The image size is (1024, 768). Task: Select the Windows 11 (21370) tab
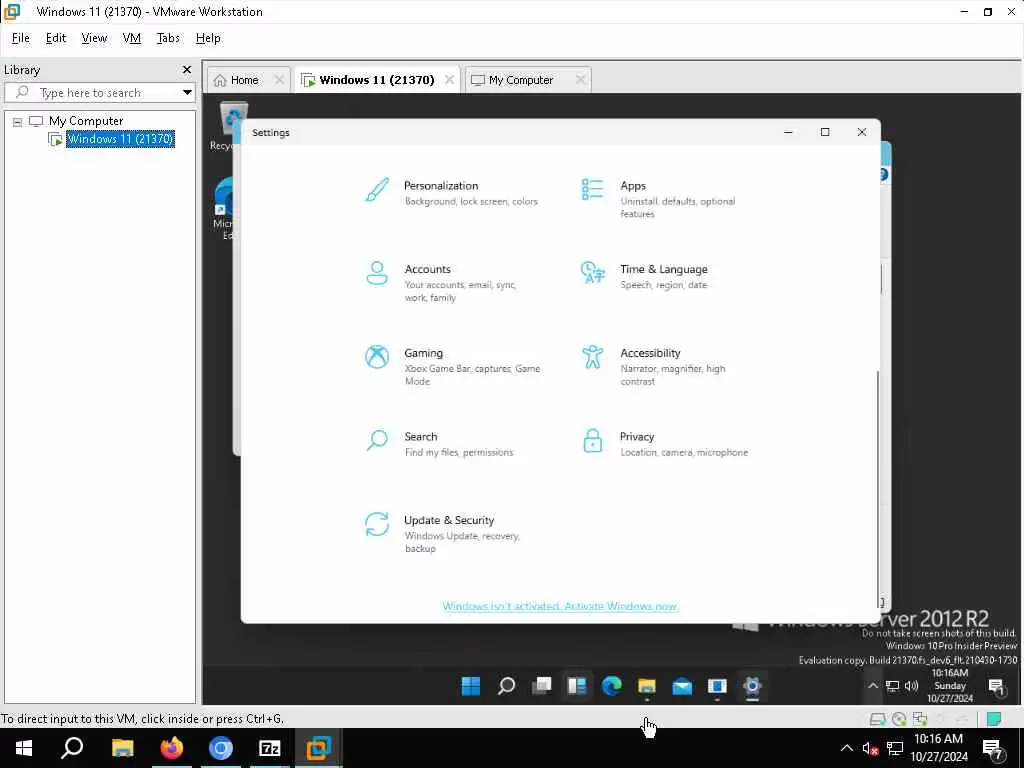coord(377,80)
